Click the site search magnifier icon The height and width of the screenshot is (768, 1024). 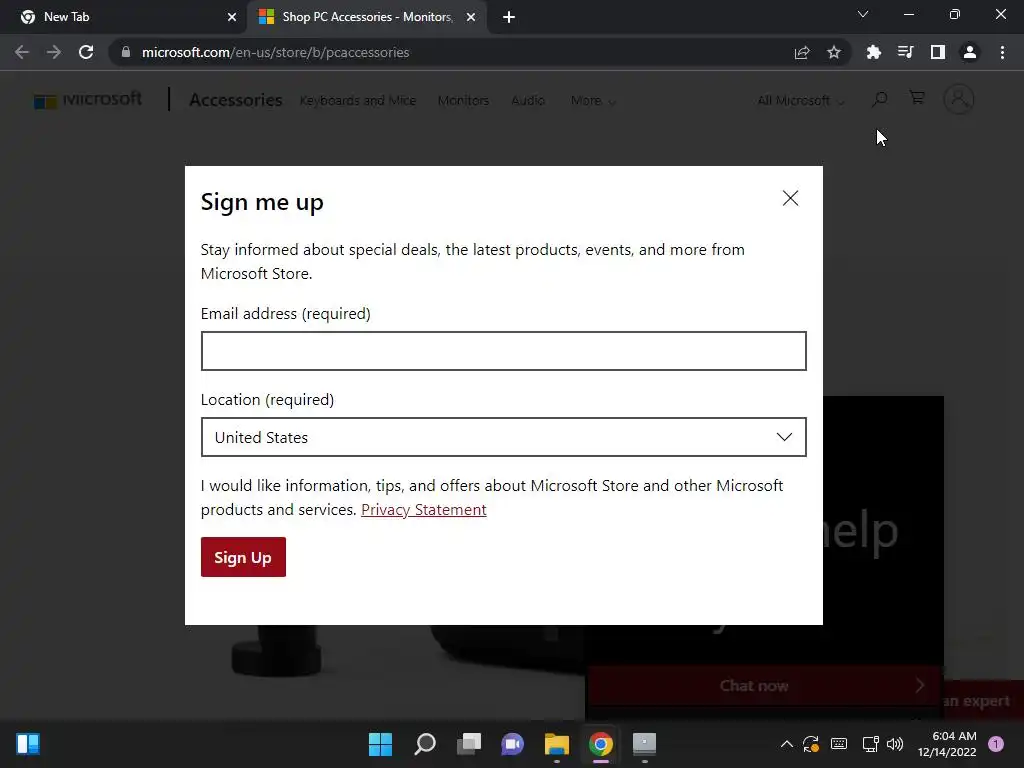tap(880, 99)
